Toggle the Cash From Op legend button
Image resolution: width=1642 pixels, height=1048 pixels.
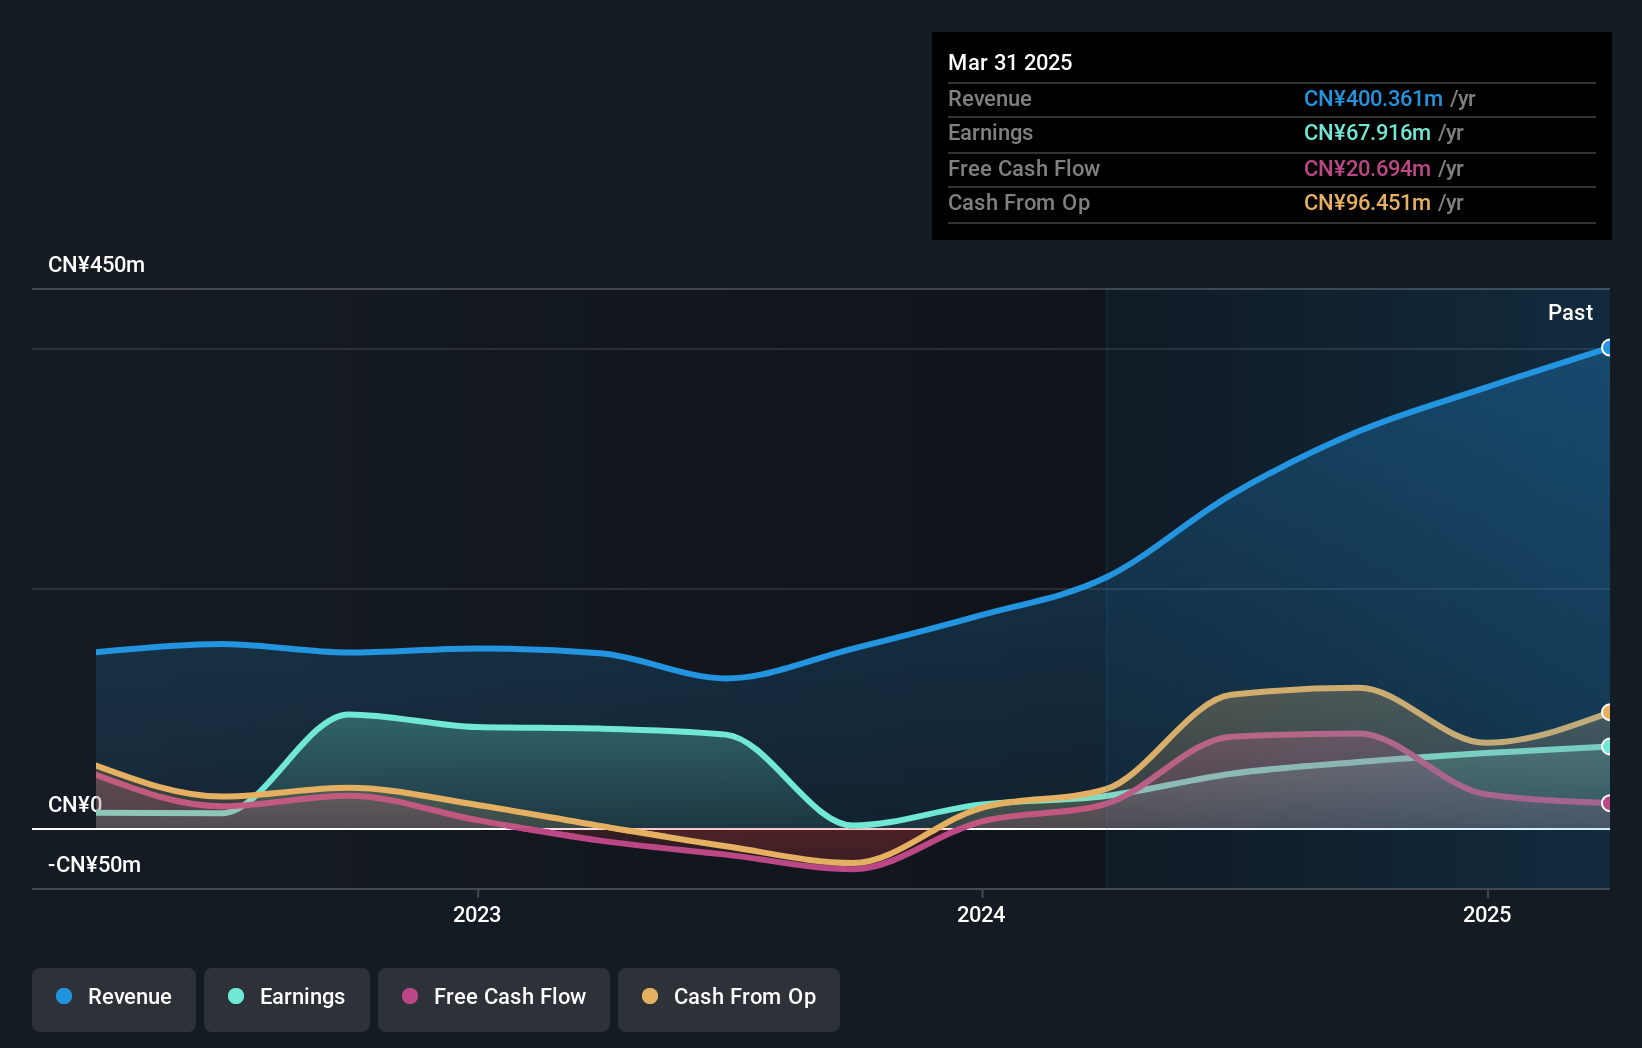click(x=729, y=999)
